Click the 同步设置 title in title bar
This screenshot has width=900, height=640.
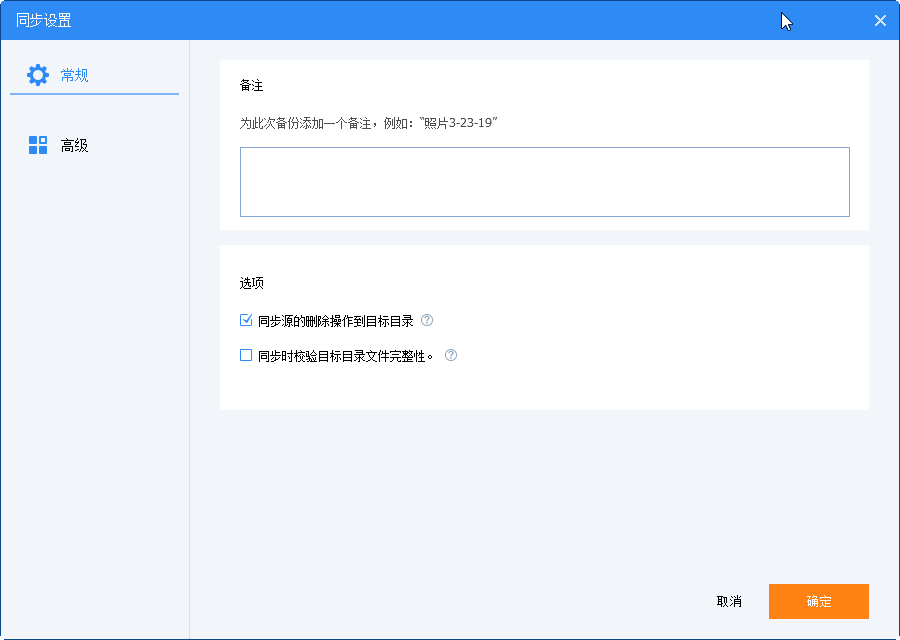click(44, 20)
